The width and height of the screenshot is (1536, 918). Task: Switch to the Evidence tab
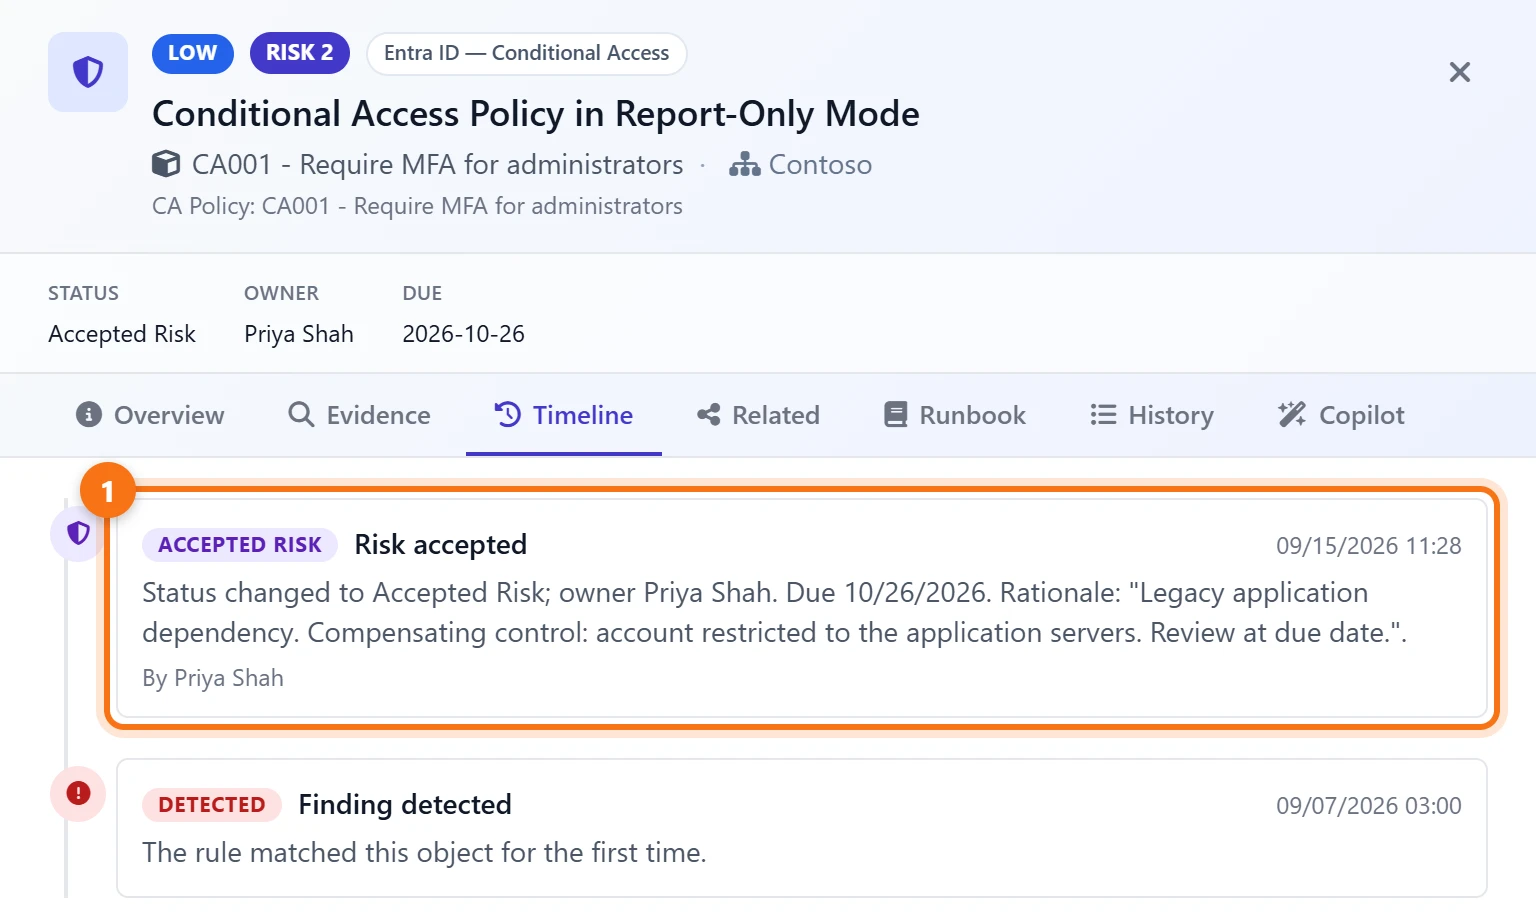coord(359,415)
